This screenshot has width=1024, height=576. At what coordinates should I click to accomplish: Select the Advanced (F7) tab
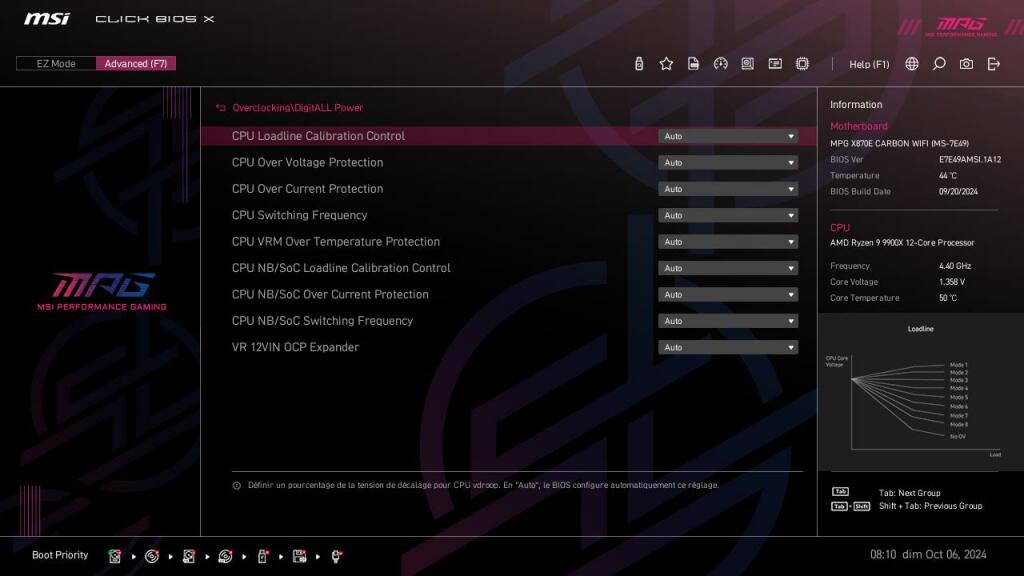pyautogui.click(x=137, y=63)
